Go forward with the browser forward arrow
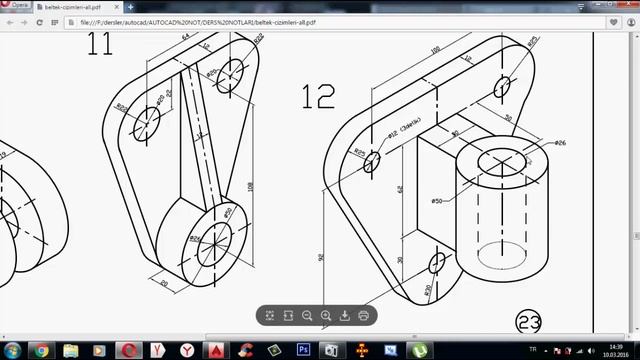 click(24, 22)
